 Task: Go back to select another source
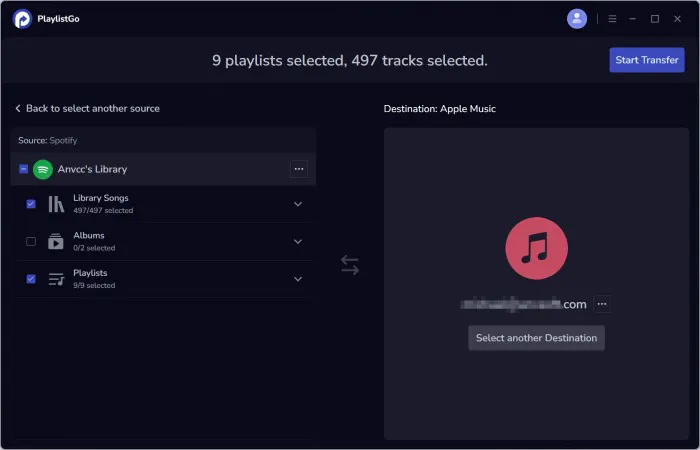pos(88,108)
